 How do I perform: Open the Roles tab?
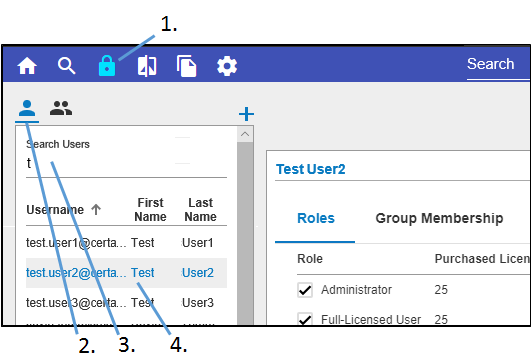(x=316, y=218)
